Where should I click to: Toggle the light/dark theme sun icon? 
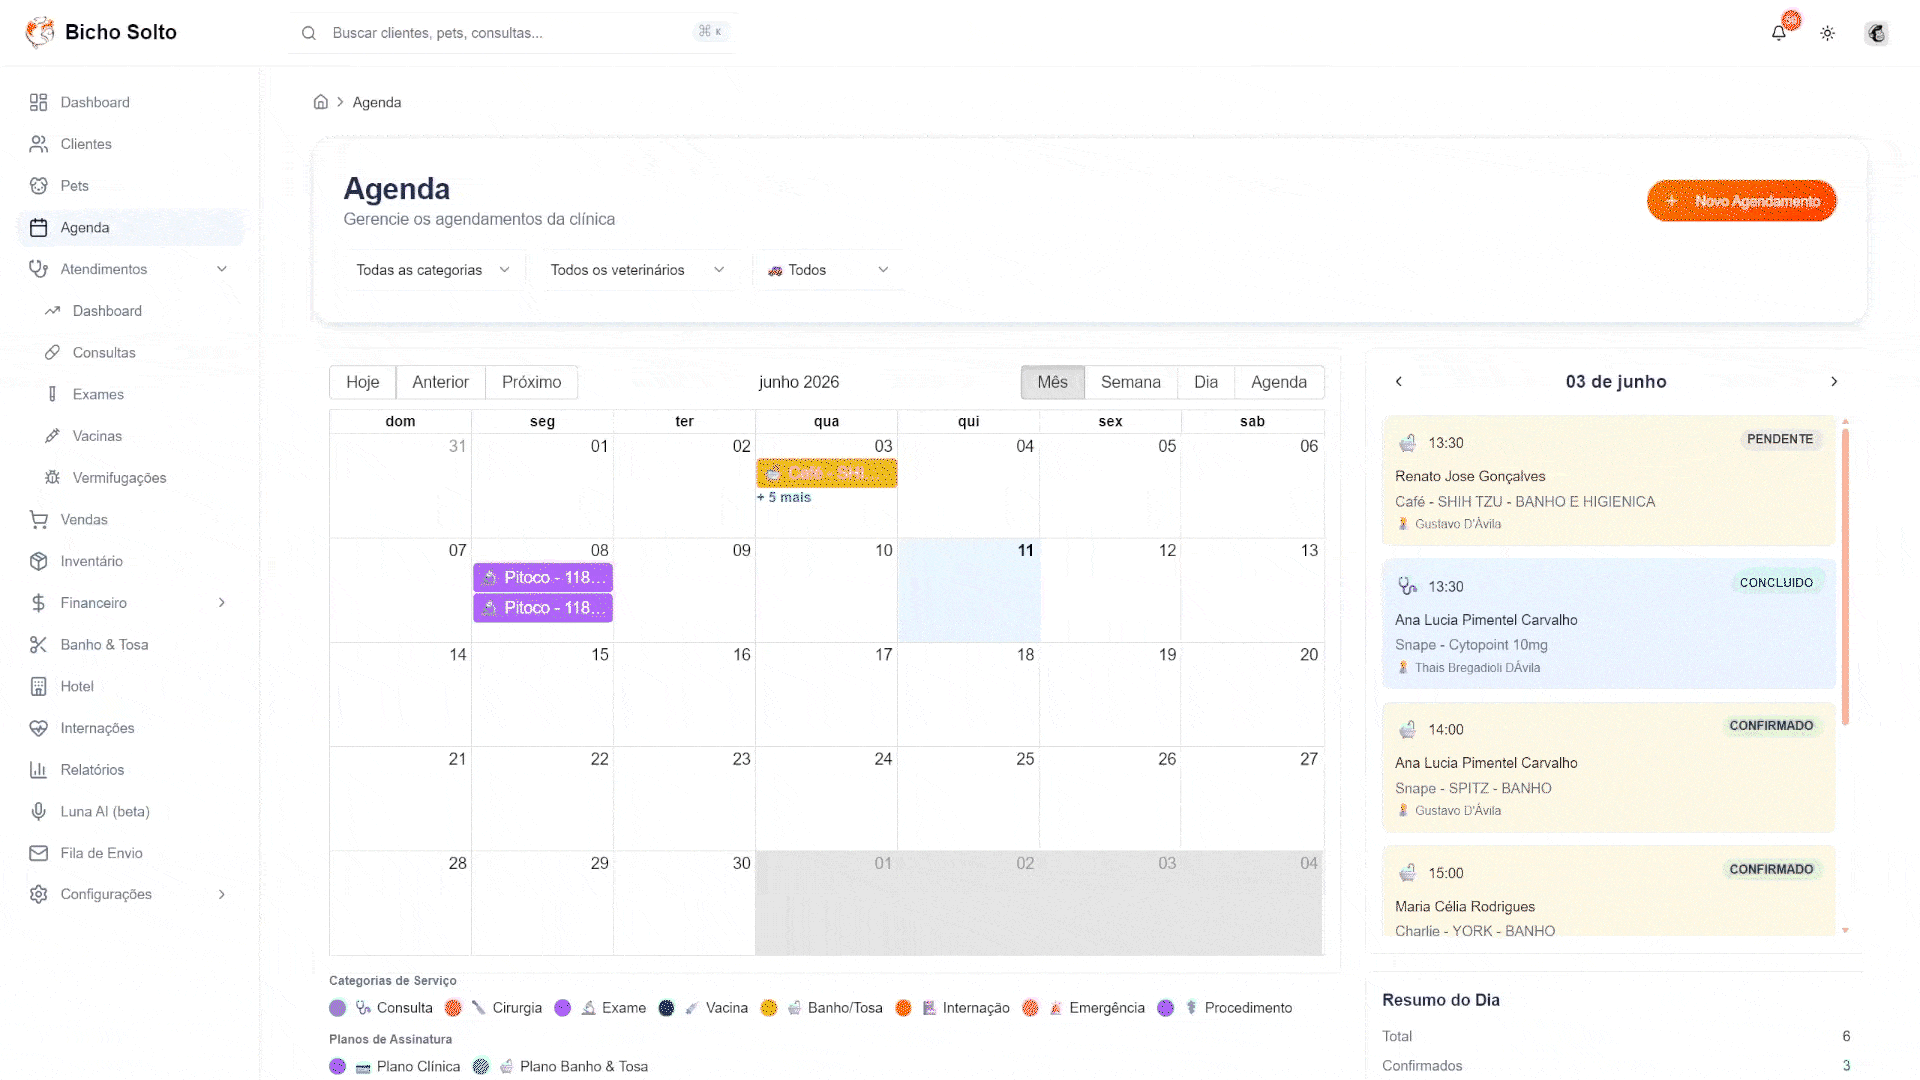1828,33
